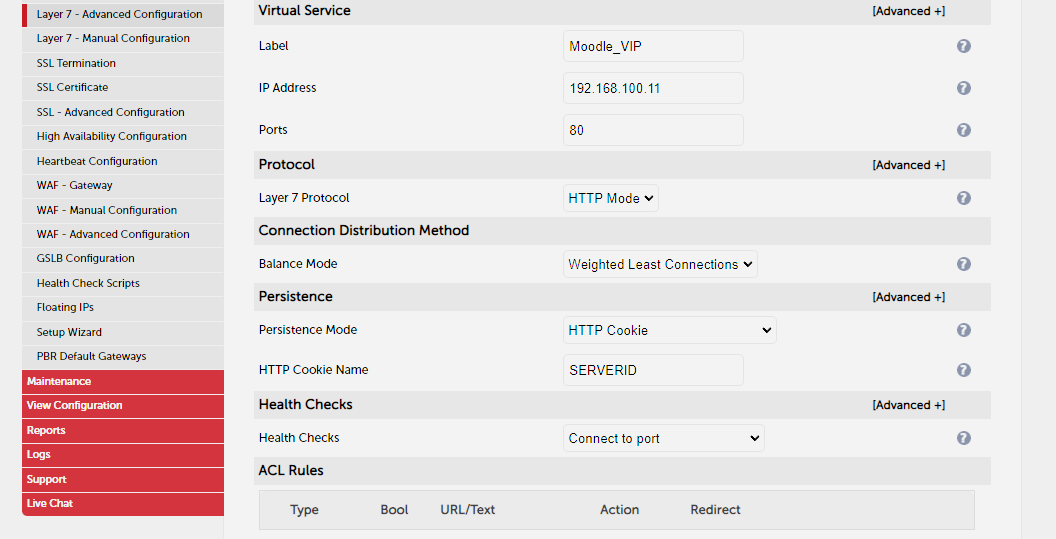Click the ACL Rules section heading
This screenshot has width=1056, height=539.
291,470
